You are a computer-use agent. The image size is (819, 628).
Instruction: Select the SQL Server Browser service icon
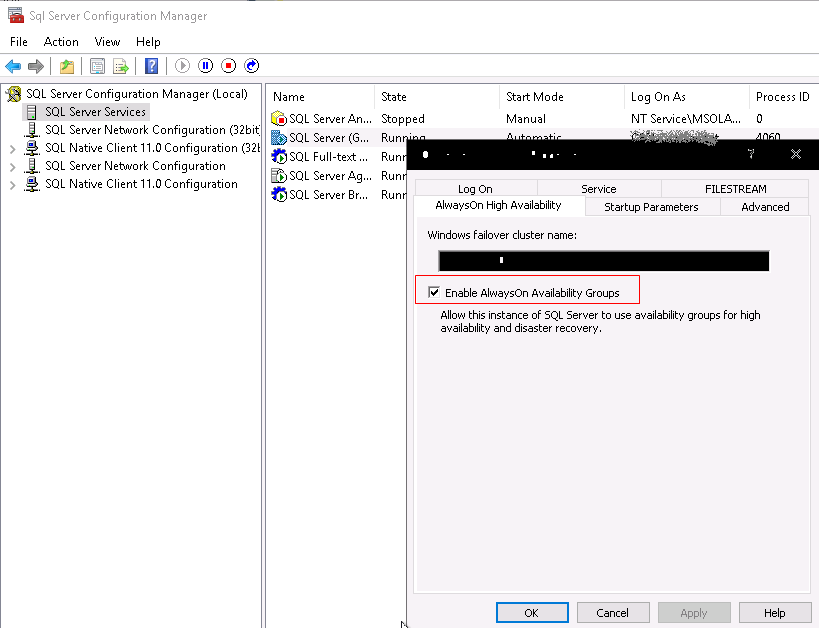pos(278,194)
